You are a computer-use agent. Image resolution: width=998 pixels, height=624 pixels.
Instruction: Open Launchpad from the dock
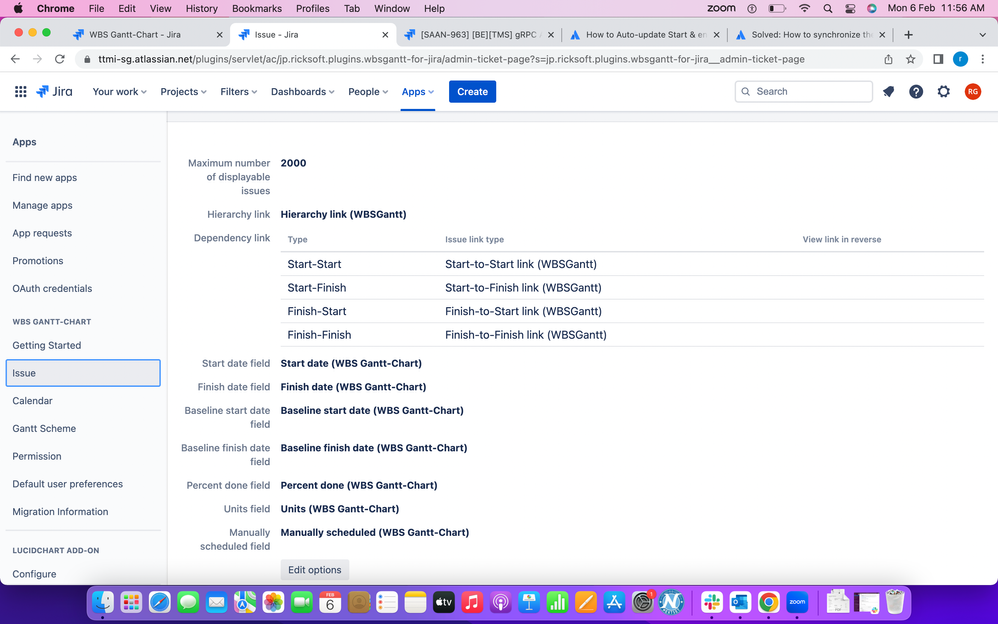(131, 602)
